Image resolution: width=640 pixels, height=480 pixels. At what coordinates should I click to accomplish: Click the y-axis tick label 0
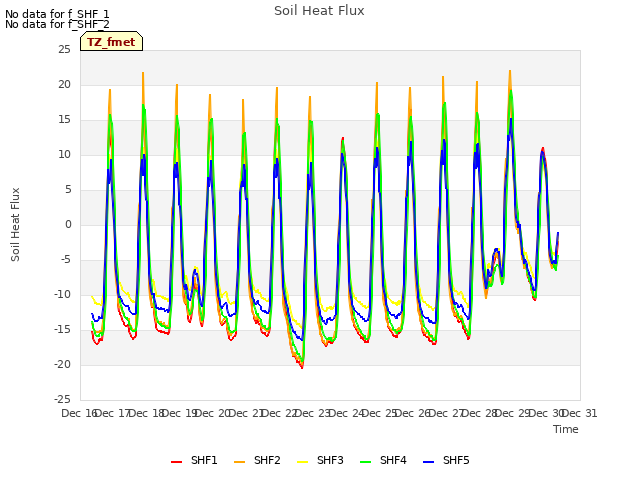tap(68, 224)
